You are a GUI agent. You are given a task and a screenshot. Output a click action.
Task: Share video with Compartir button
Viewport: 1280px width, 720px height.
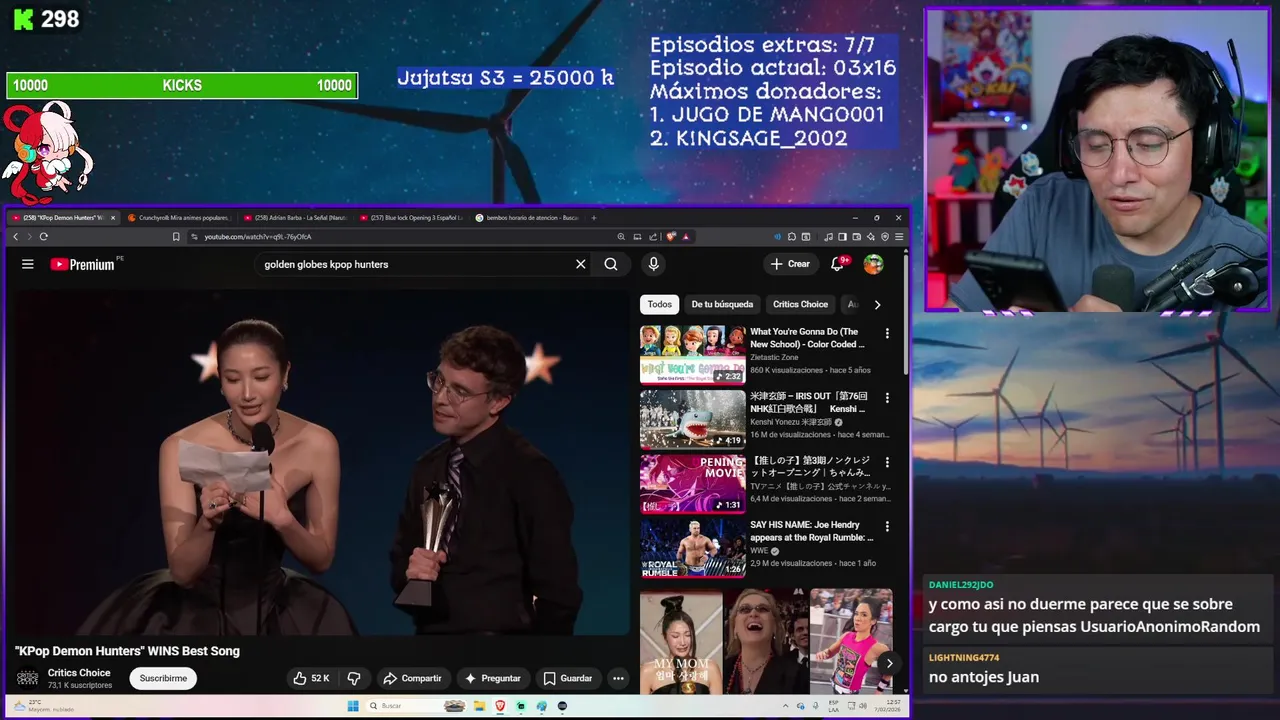pyautogui.click(x=412, y=678)
